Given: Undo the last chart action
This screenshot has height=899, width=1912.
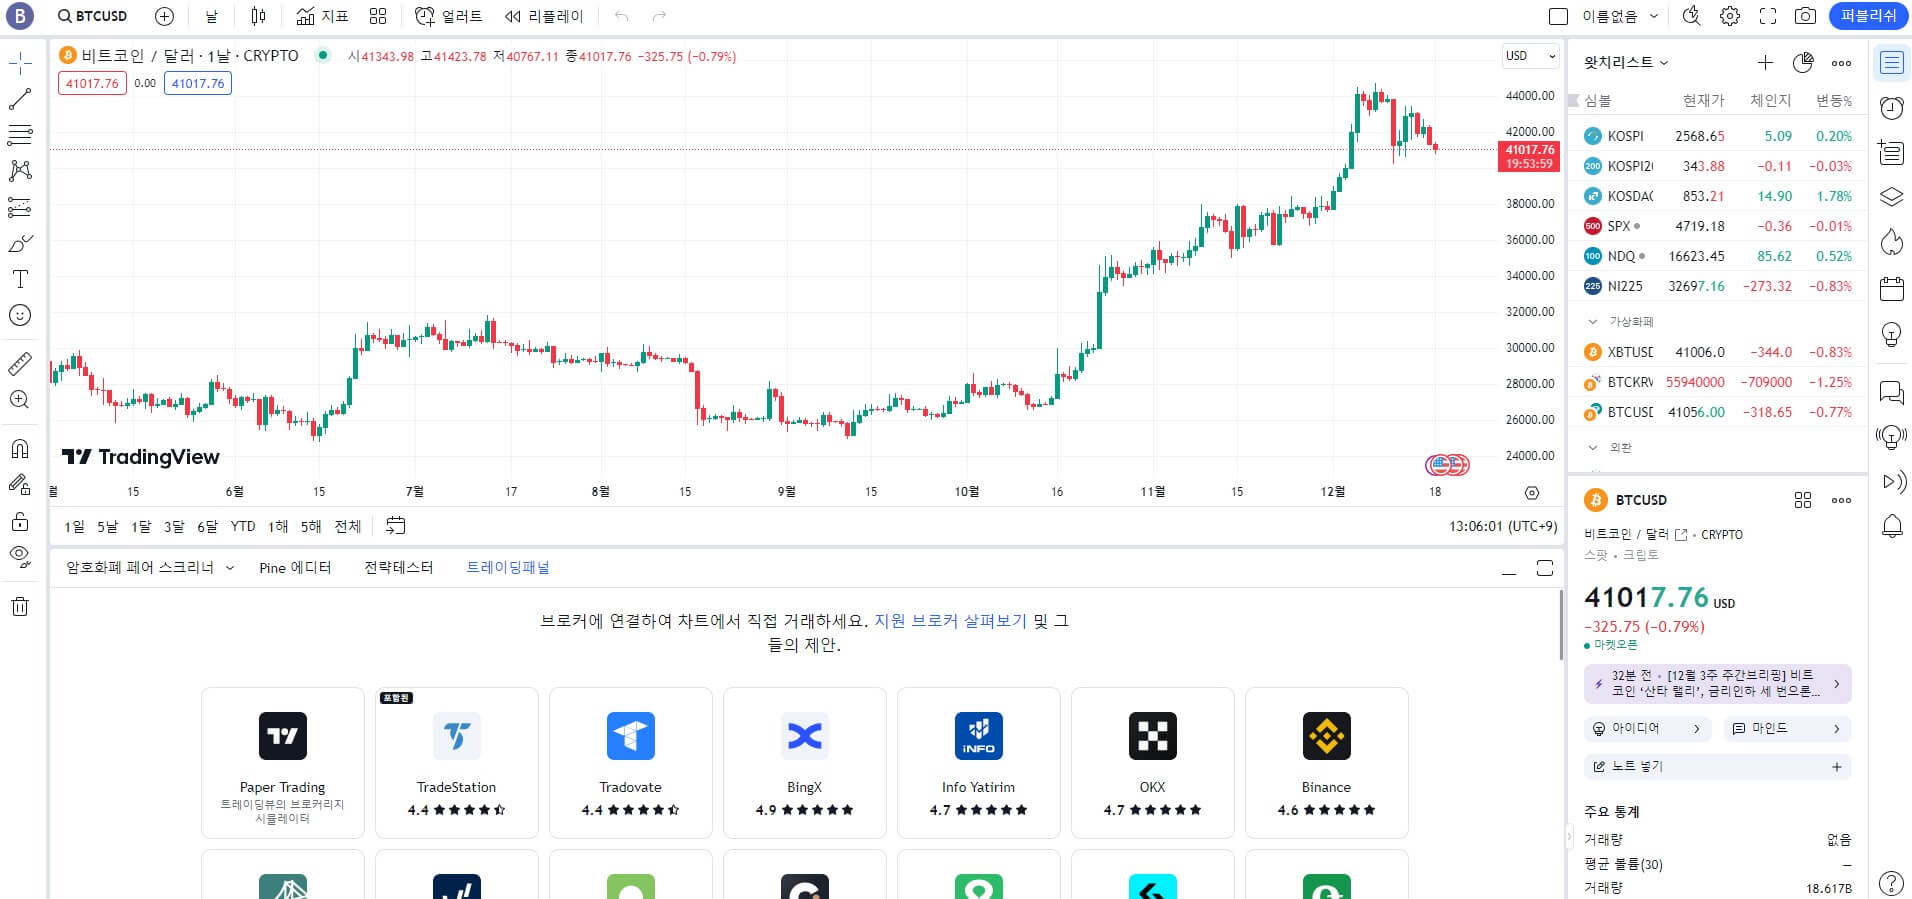Looking at the screenshot, I should (x=622, y=16).
